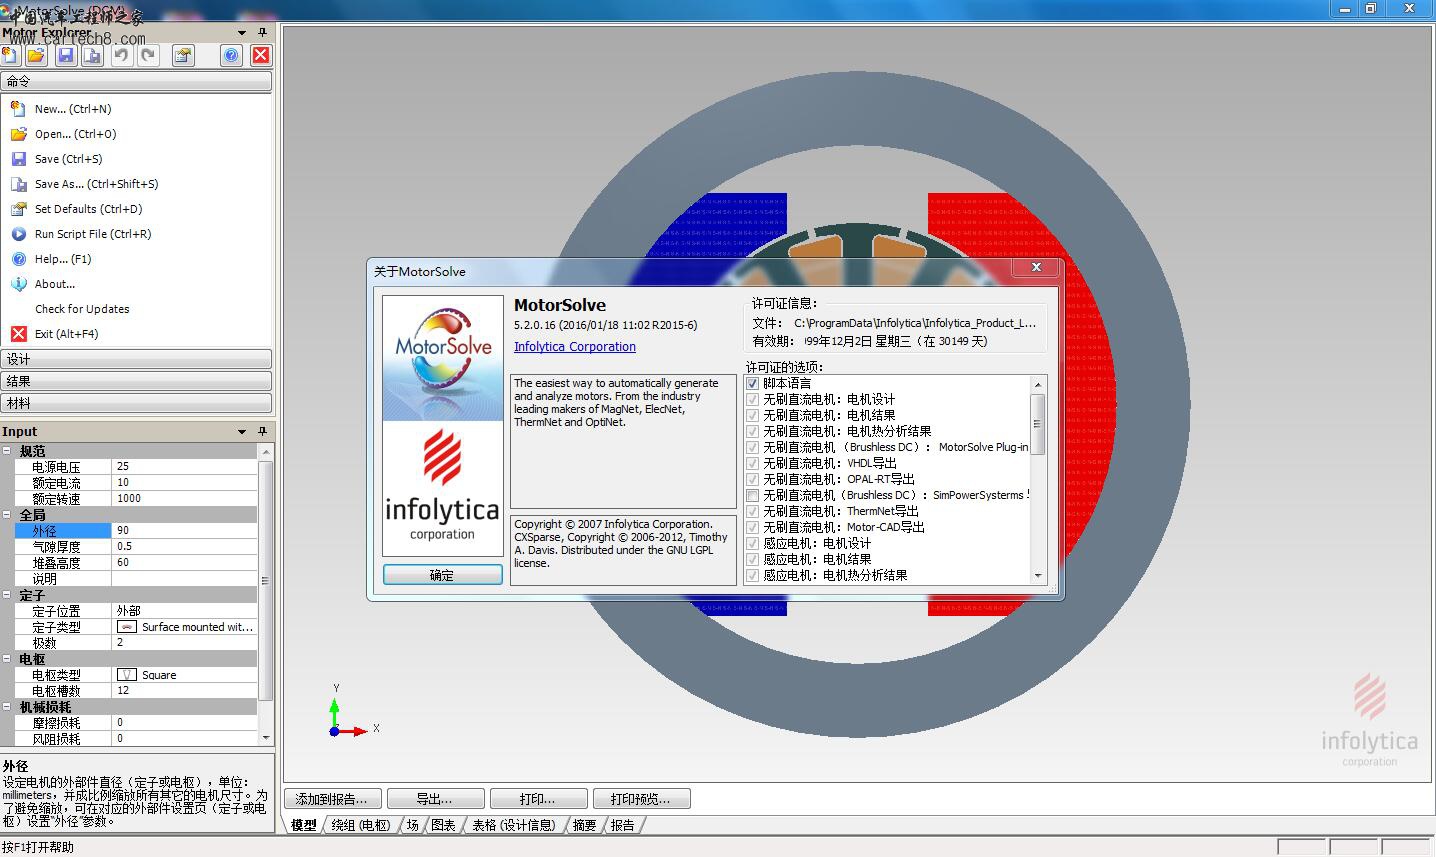
Task: Edit 电枢槽数 value 12
Action: click(x=184, y=691)
